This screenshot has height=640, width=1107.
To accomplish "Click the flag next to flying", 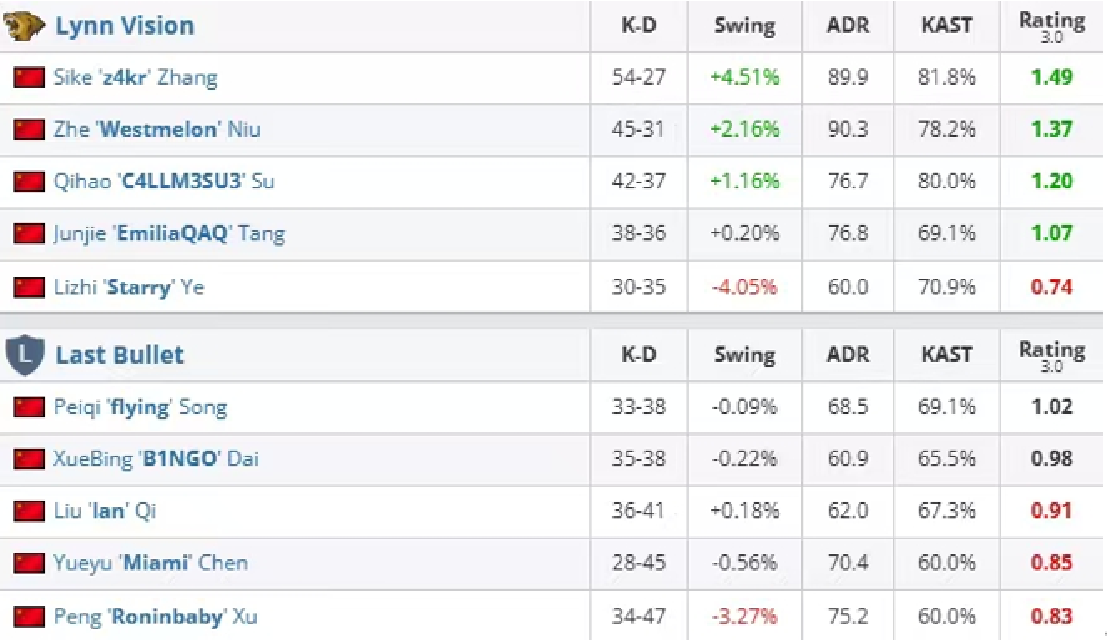I will coord(29,407).
